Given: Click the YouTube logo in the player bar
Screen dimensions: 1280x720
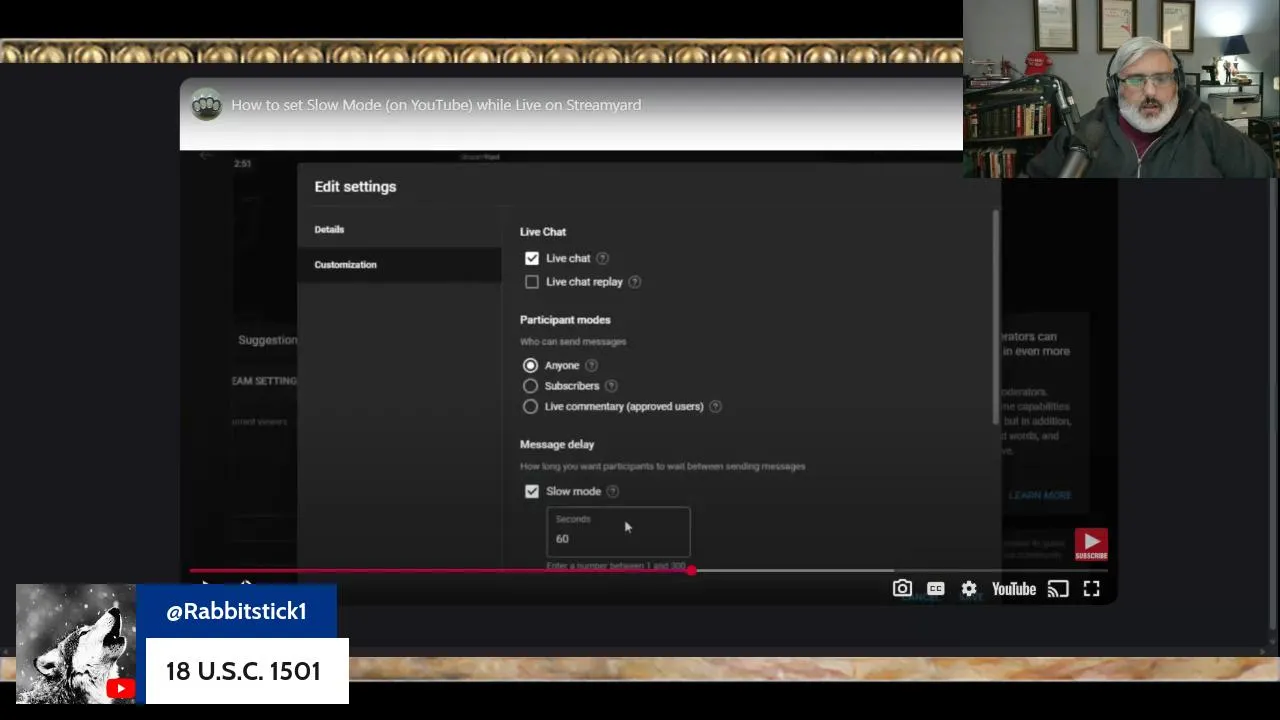Looking at the screenshot, I should pyautogui.click(x=1014, y=589).
